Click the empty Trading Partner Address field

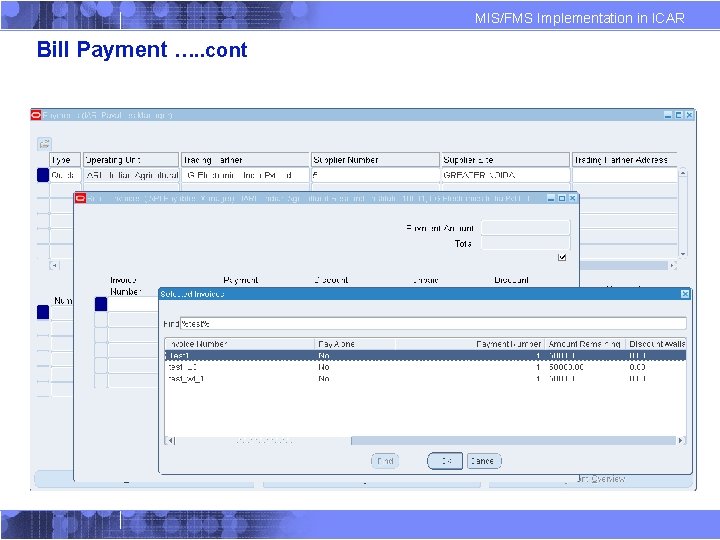(624, 175)
